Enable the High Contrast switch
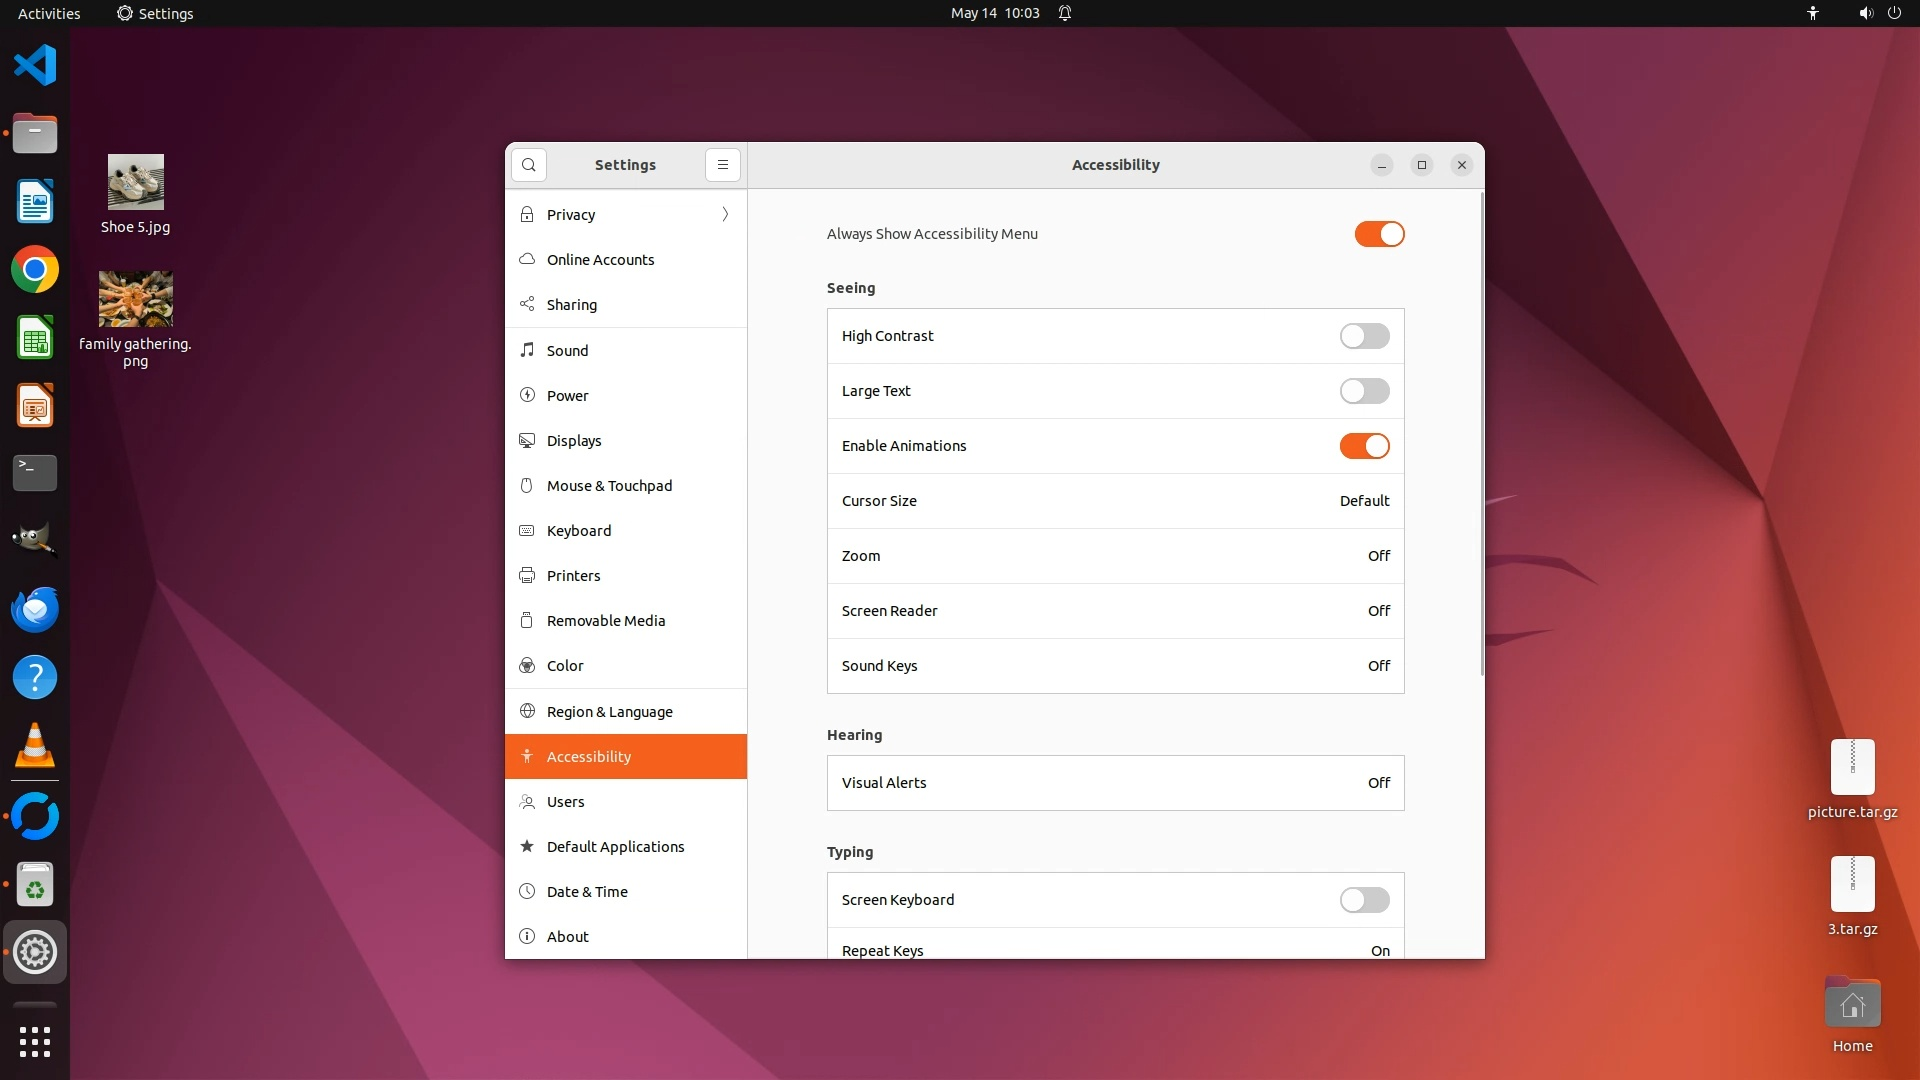This screenshot has width=1920, height=1080. (x=1364, y=336)
